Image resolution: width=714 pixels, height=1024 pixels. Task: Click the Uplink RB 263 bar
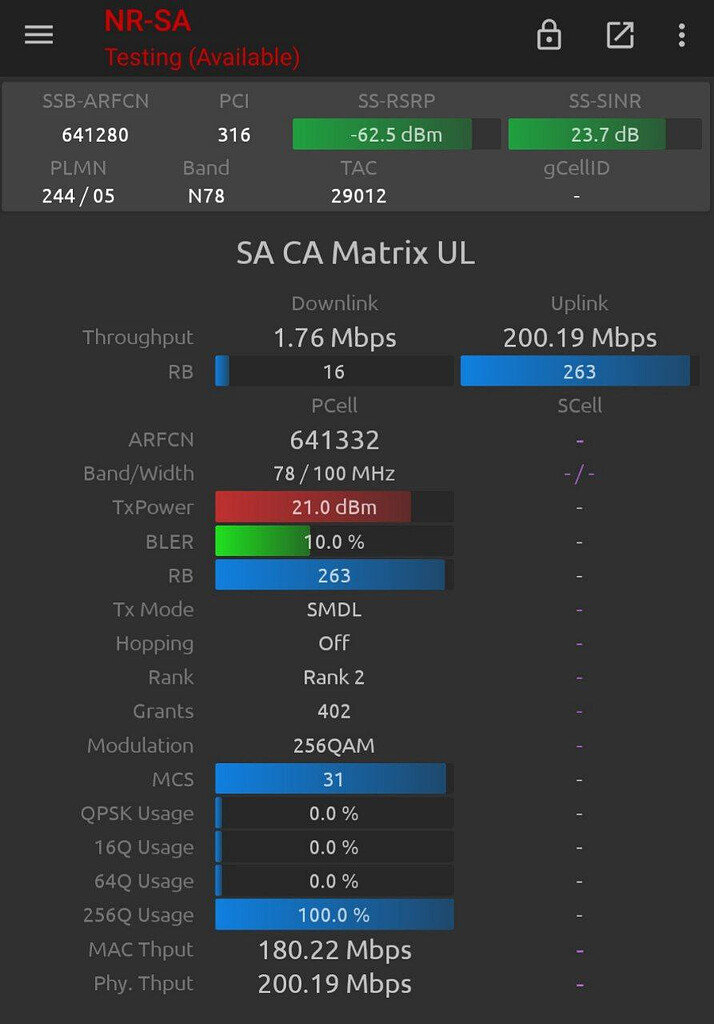[579, 372]
